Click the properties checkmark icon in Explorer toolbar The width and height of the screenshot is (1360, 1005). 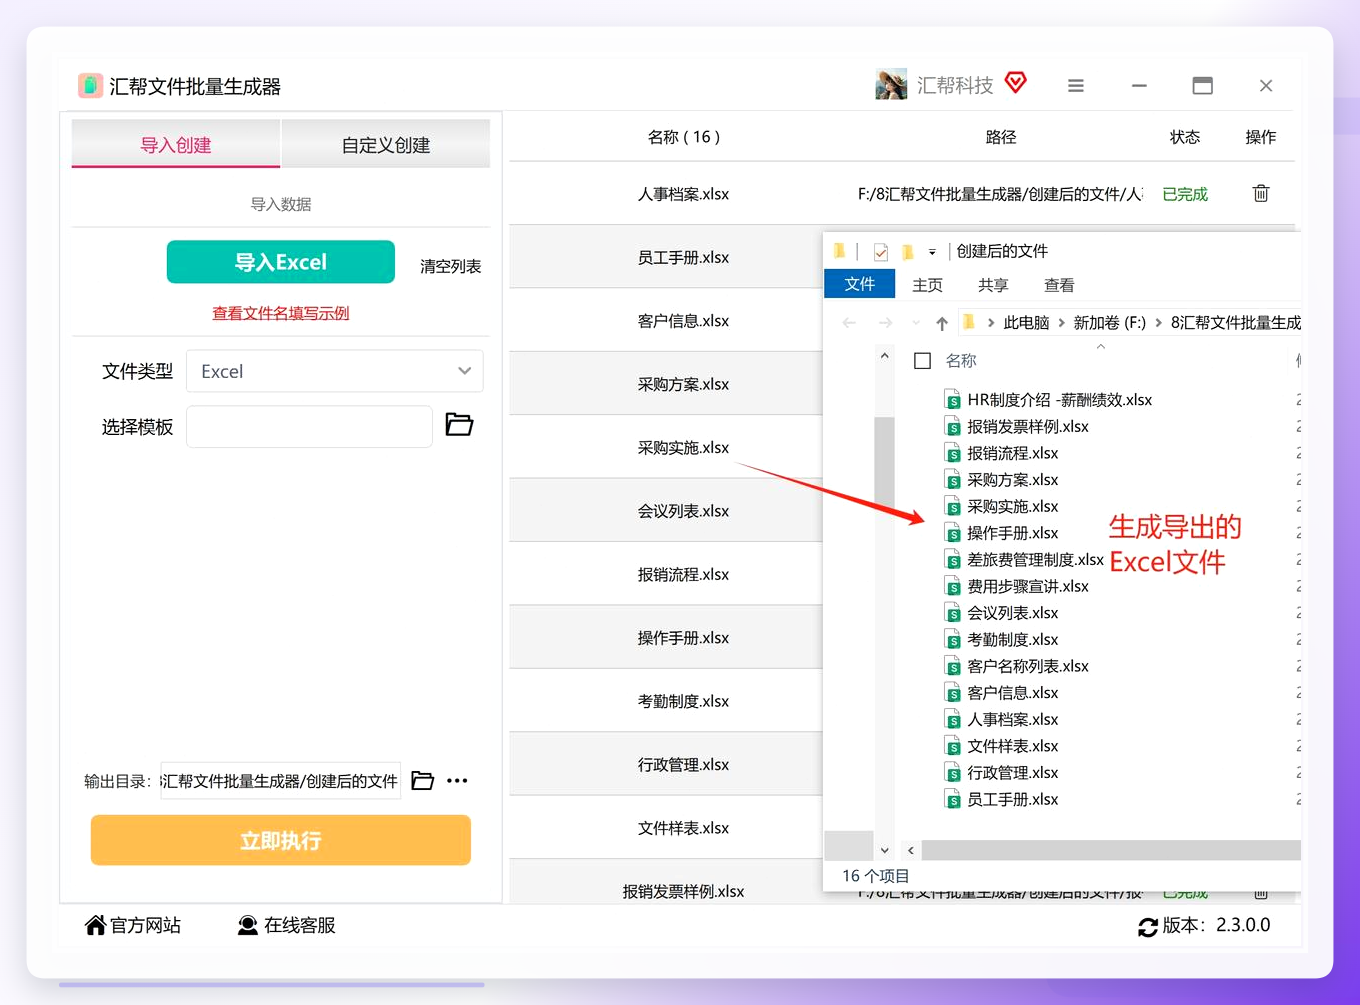point(880,252)
